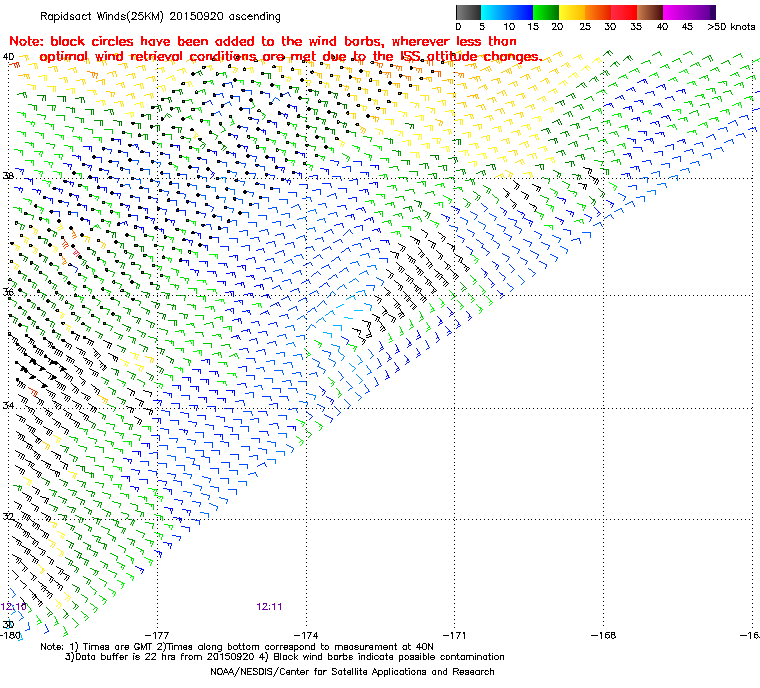Click the latitude label 32

point(8,516)
